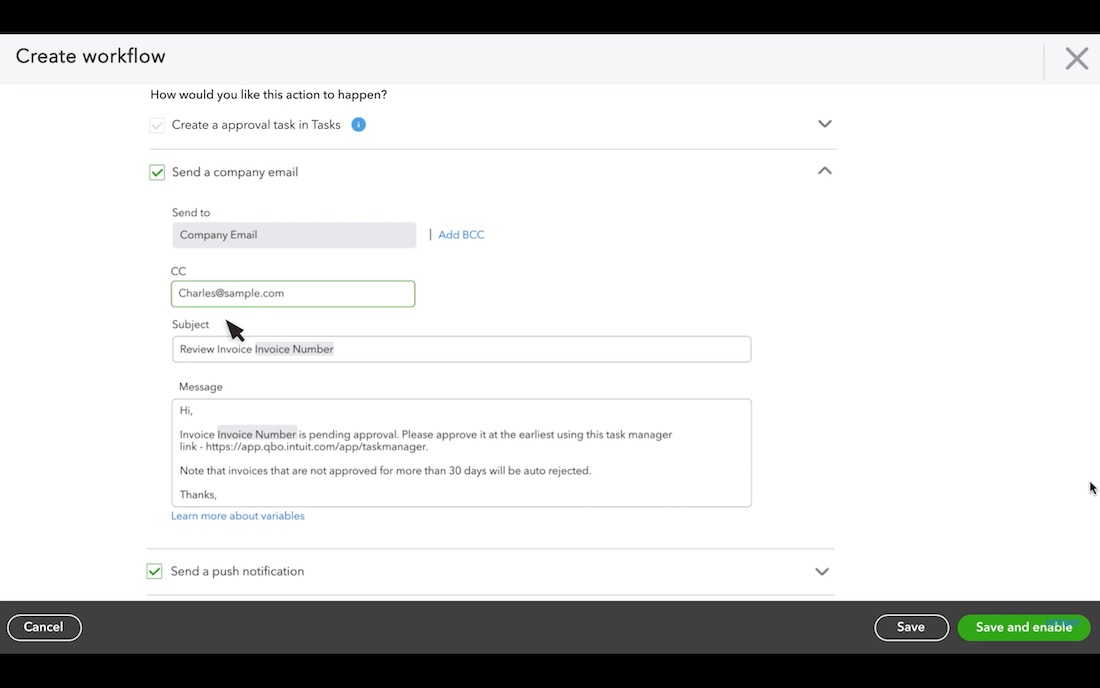This screenshot has width=1100, height=688.
Task: Expand the approval task in Tasks section
Action: 824,124
